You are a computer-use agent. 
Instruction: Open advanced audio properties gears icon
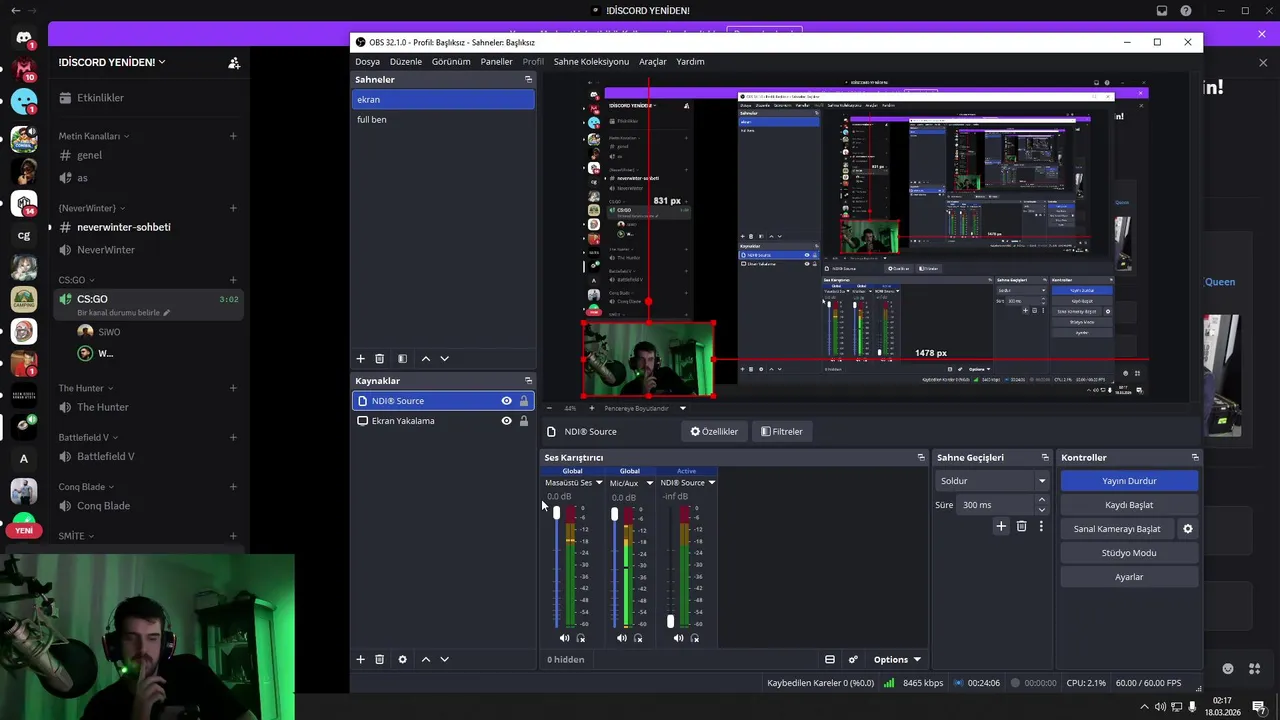[853, 659]
